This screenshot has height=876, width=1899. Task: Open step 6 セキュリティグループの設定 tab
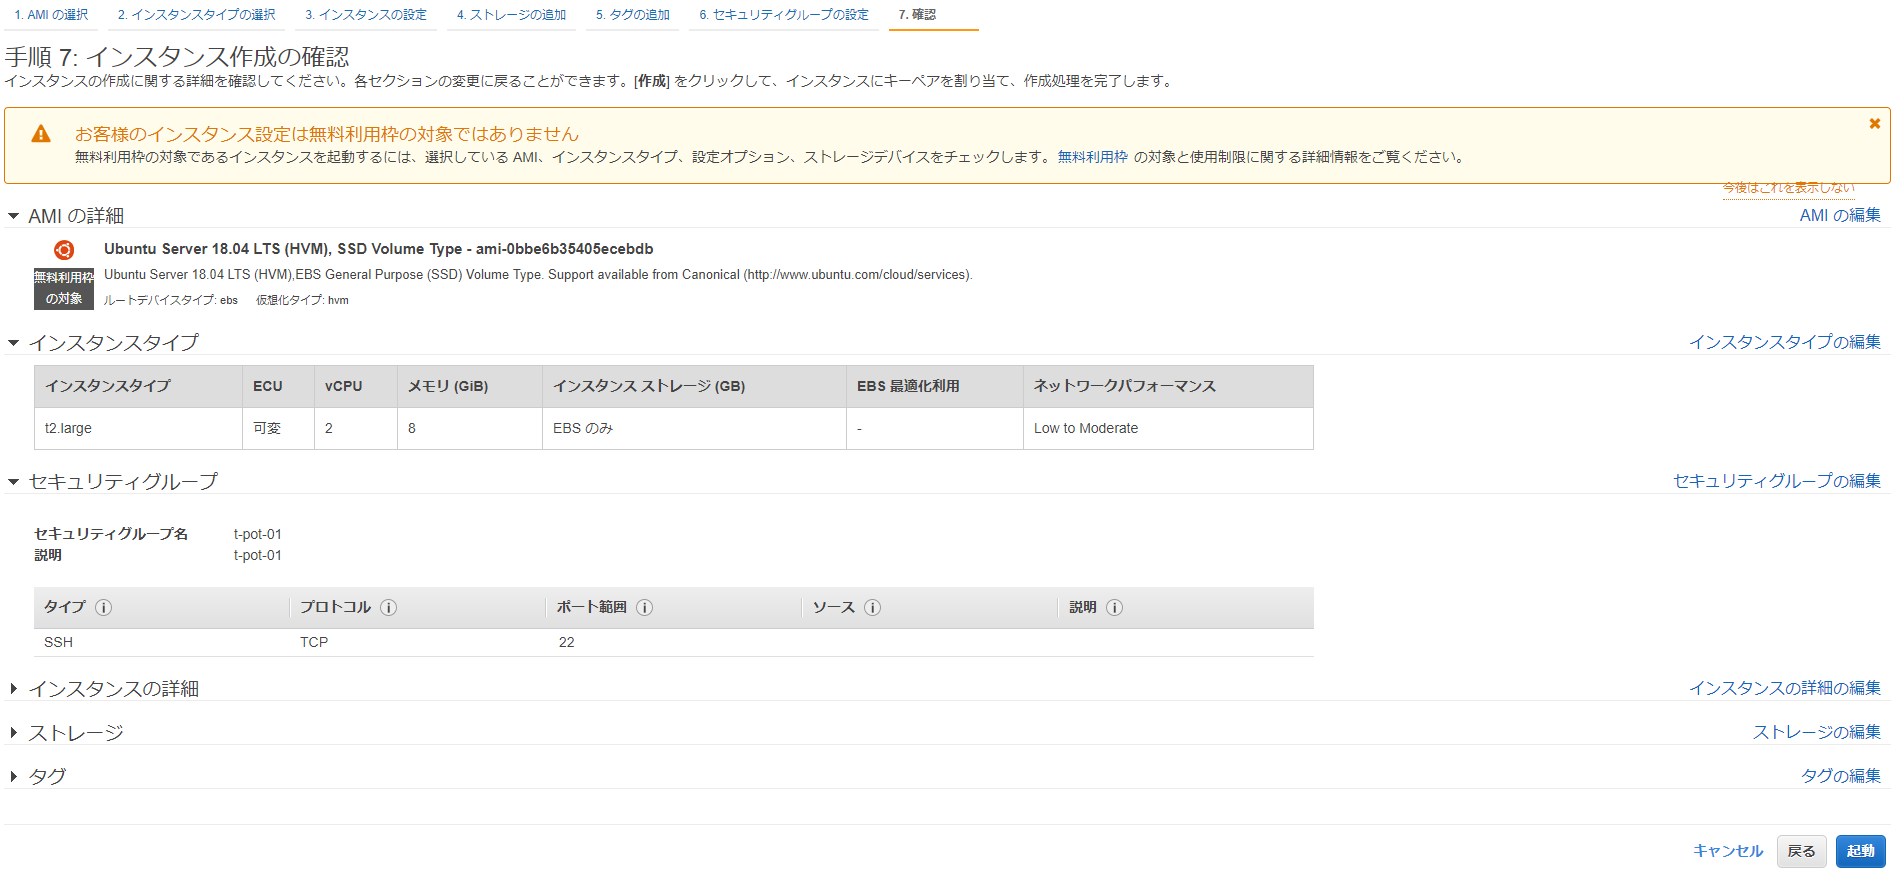click(783, 15)
